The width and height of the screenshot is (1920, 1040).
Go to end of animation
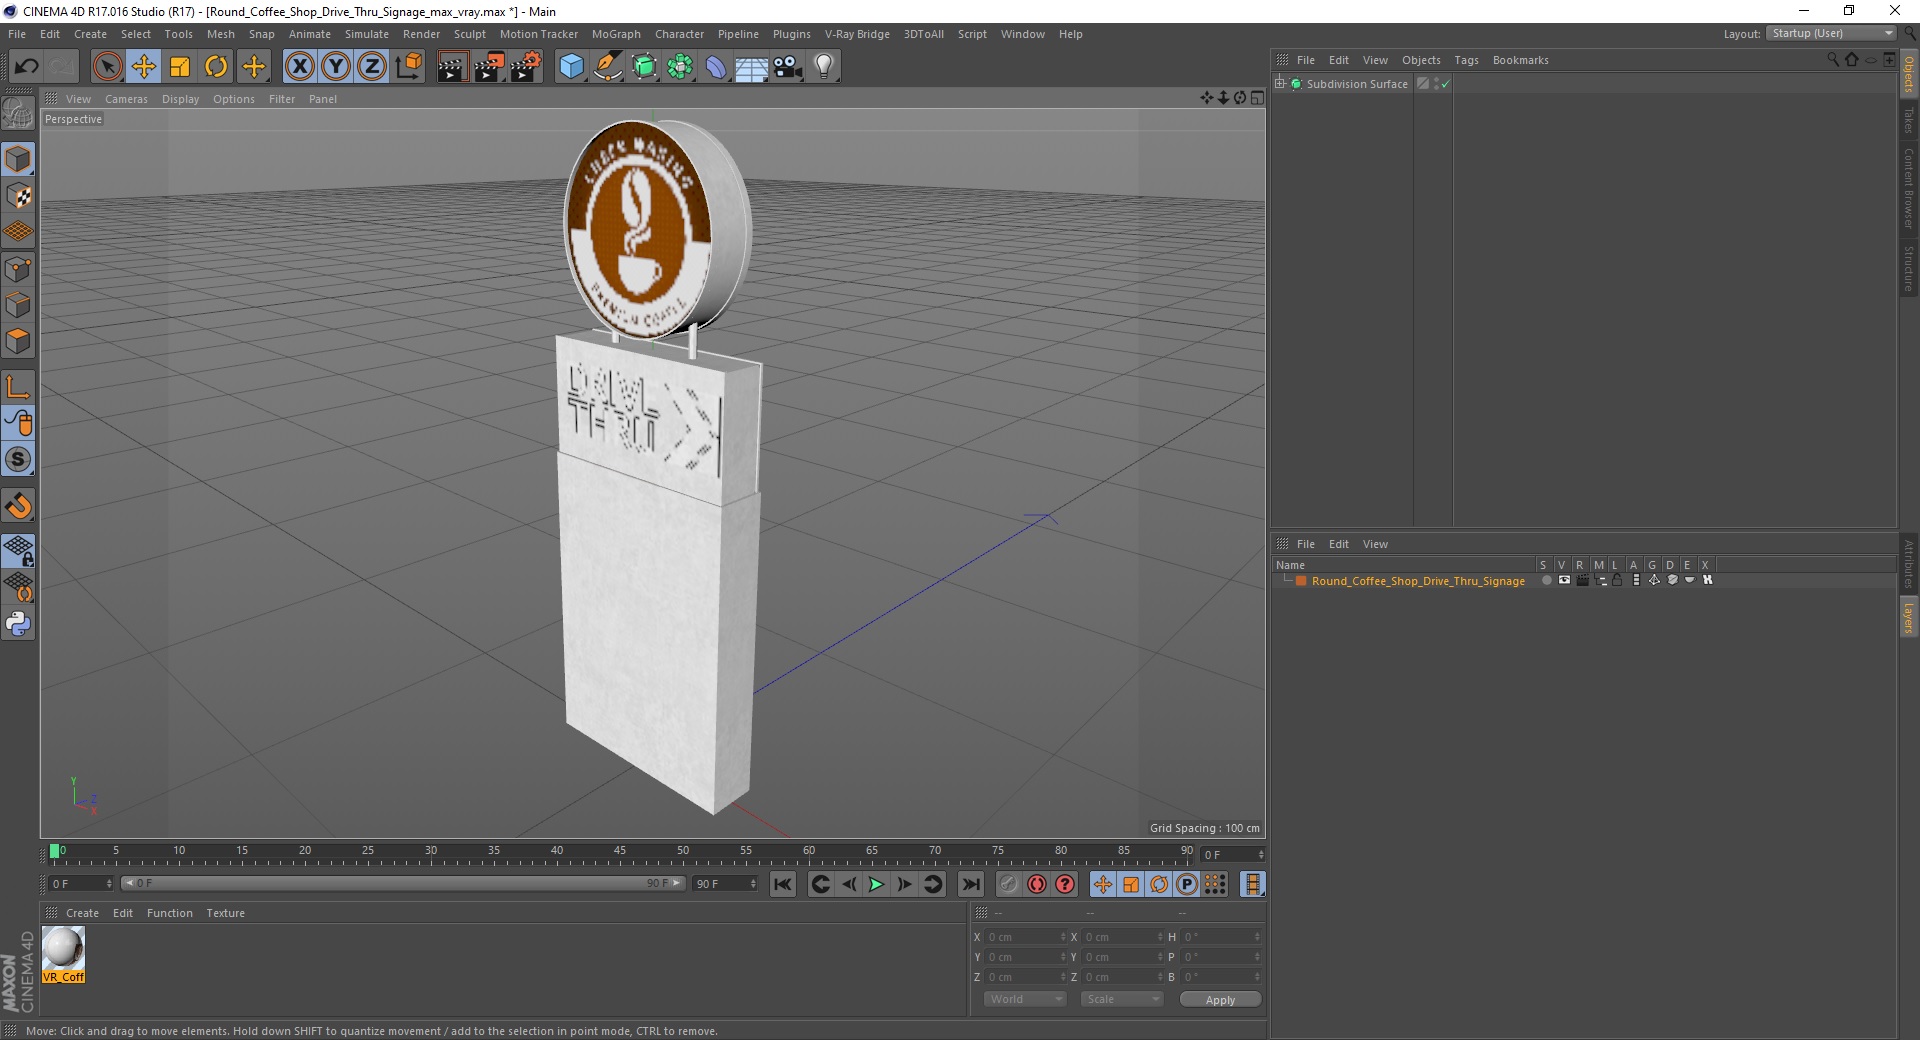coord(971,884)
